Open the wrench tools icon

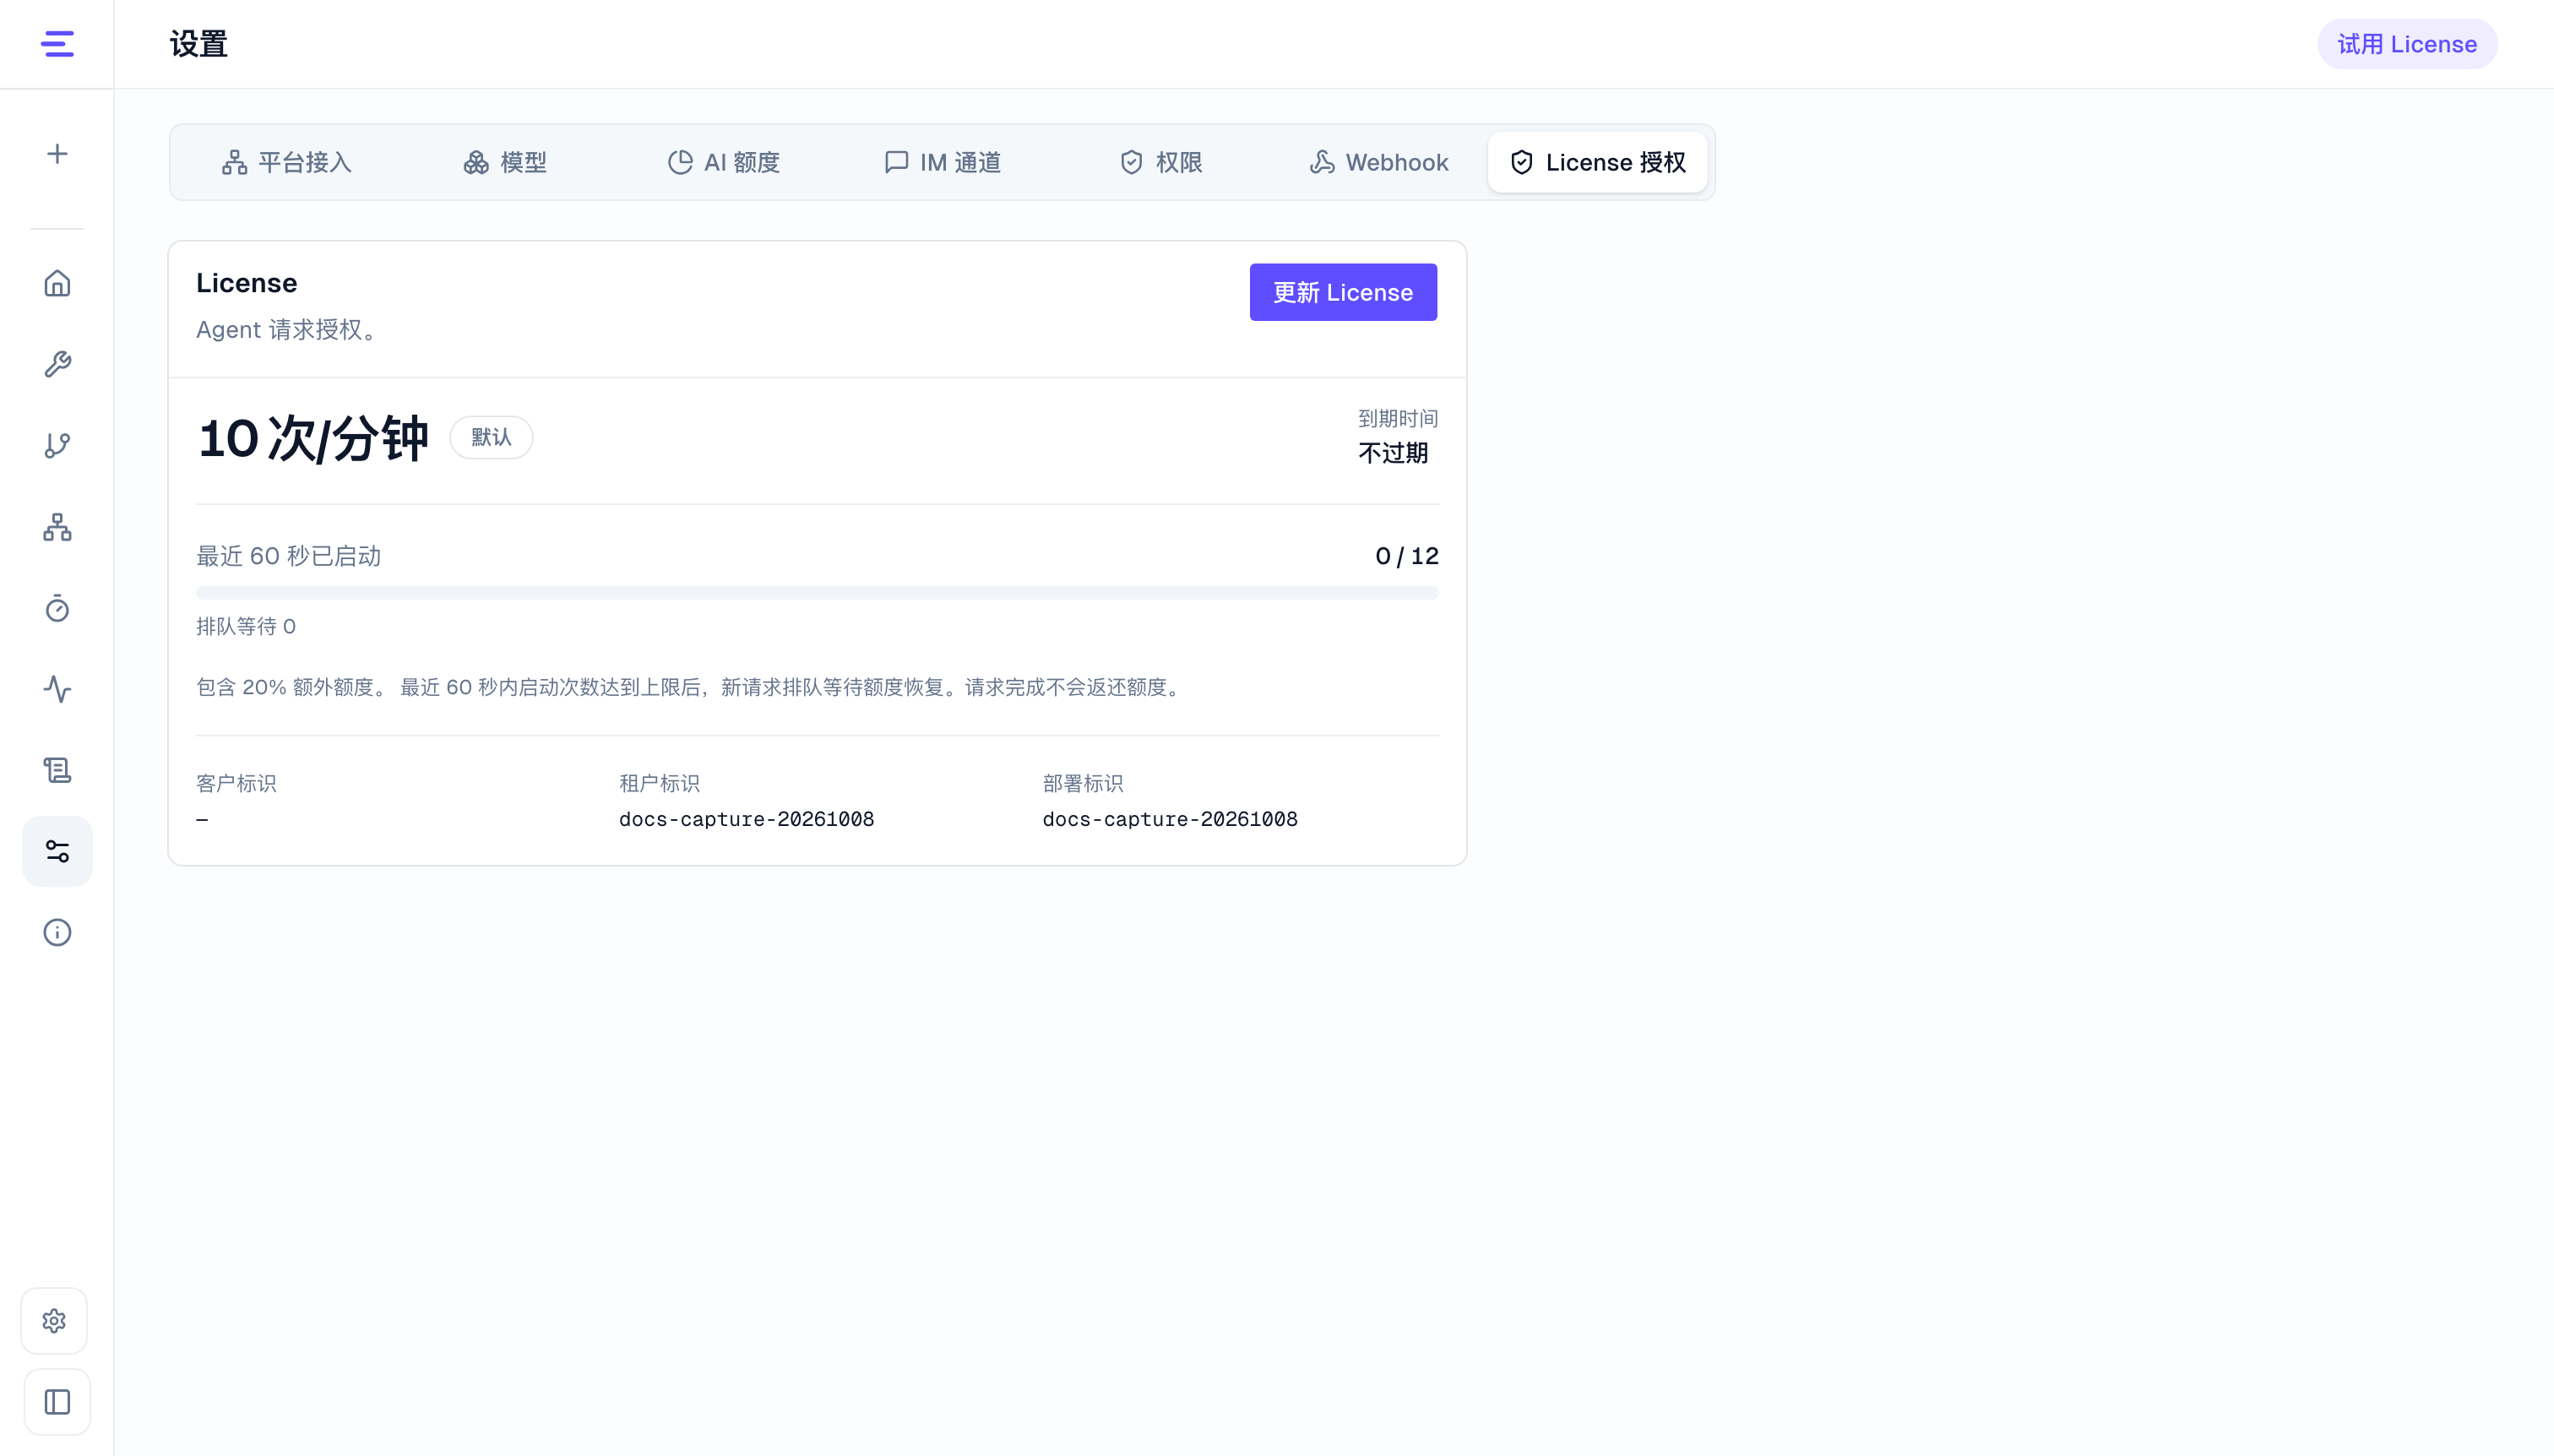click(x=57, y=364)
